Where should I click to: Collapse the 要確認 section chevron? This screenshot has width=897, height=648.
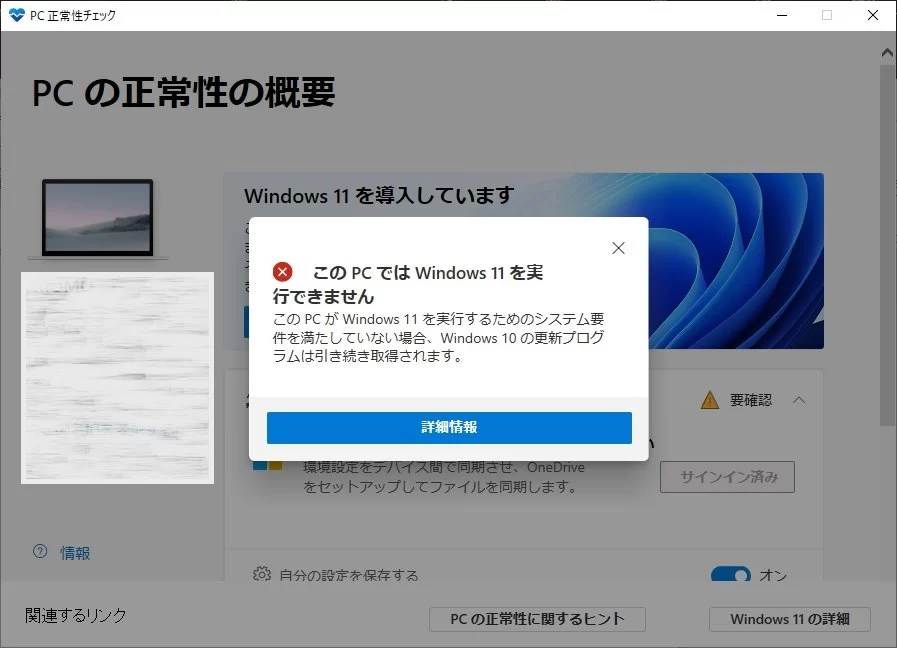[x=799, y=400]
